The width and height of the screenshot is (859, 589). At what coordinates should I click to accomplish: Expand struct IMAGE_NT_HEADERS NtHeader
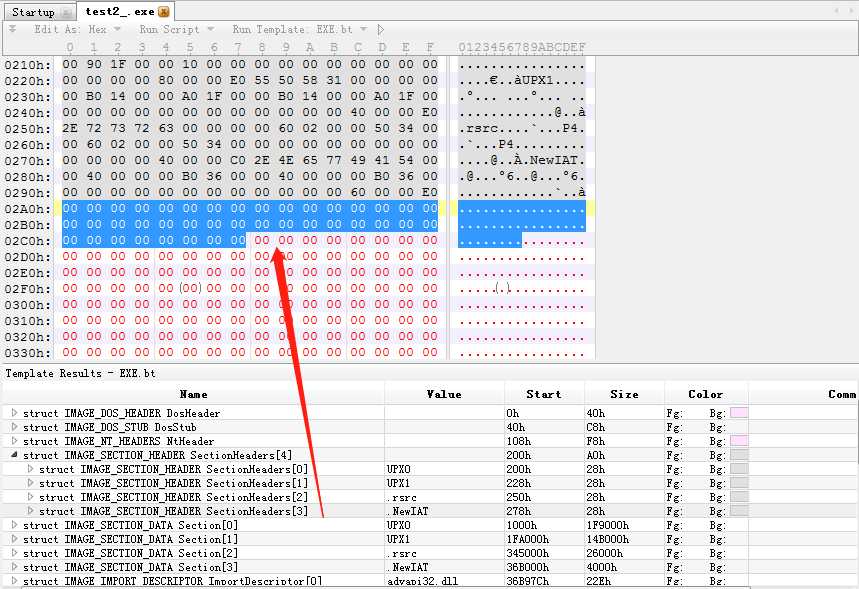14,441
